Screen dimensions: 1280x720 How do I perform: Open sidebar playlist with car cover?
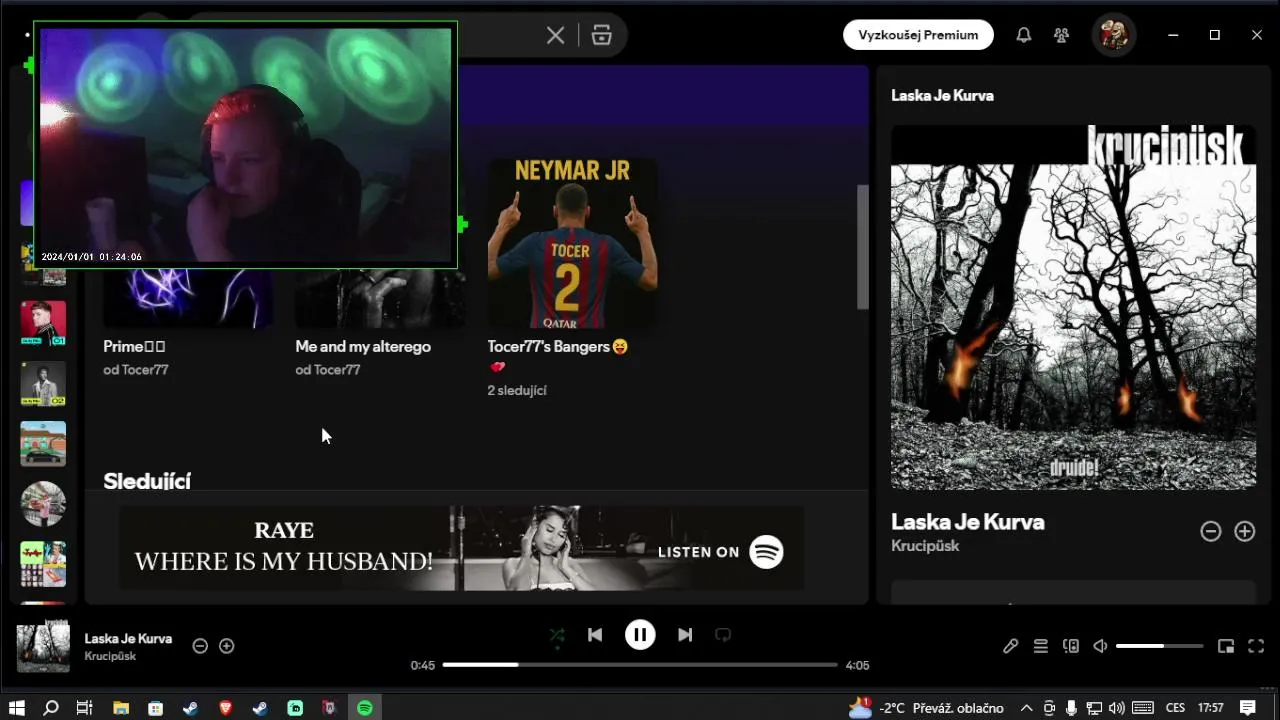click(x=43, y=443)
